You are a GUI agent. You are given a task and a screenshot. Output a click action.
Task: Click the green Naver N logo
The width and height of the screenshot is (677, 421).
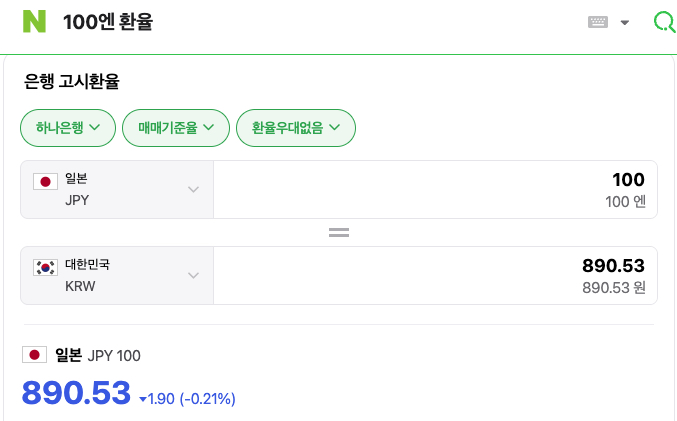tap(34, 22)
